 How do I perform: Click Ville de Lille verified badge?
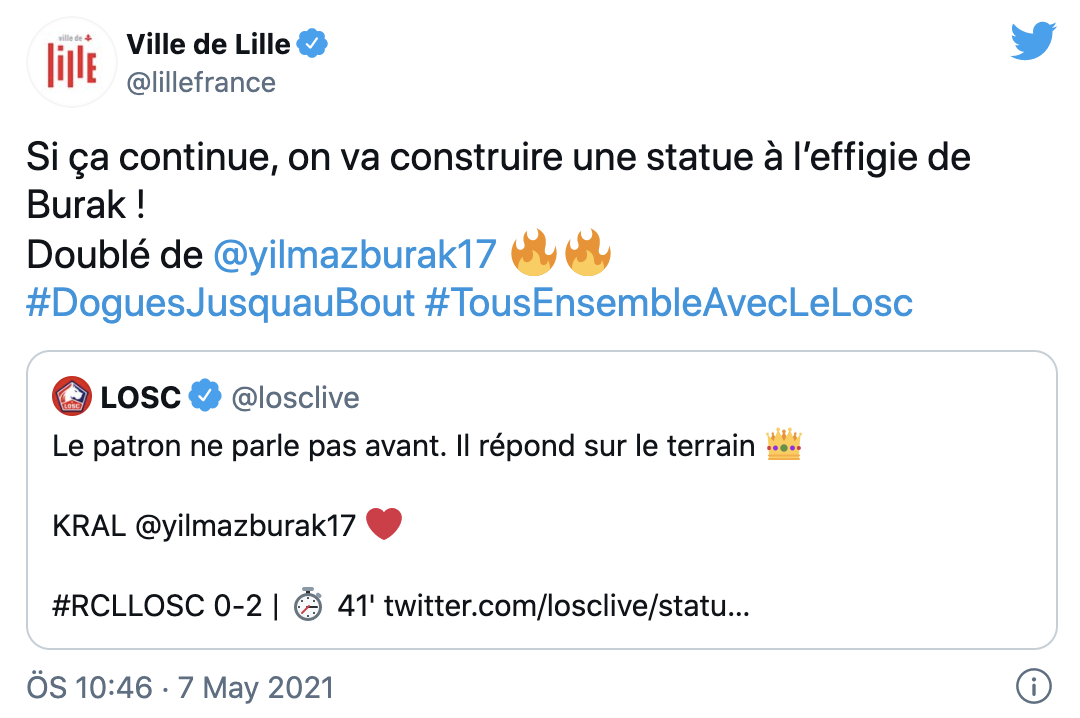click(314, 44)
